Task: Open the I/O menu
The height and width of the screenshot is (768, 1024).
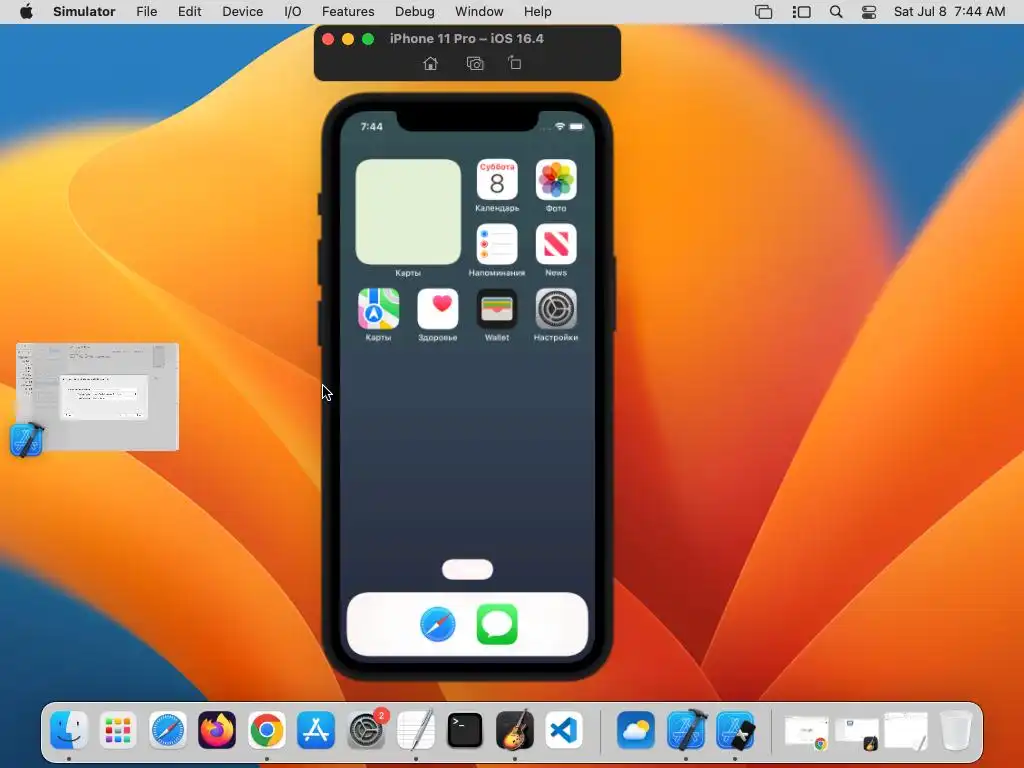Action: click(x=293, y=12)
